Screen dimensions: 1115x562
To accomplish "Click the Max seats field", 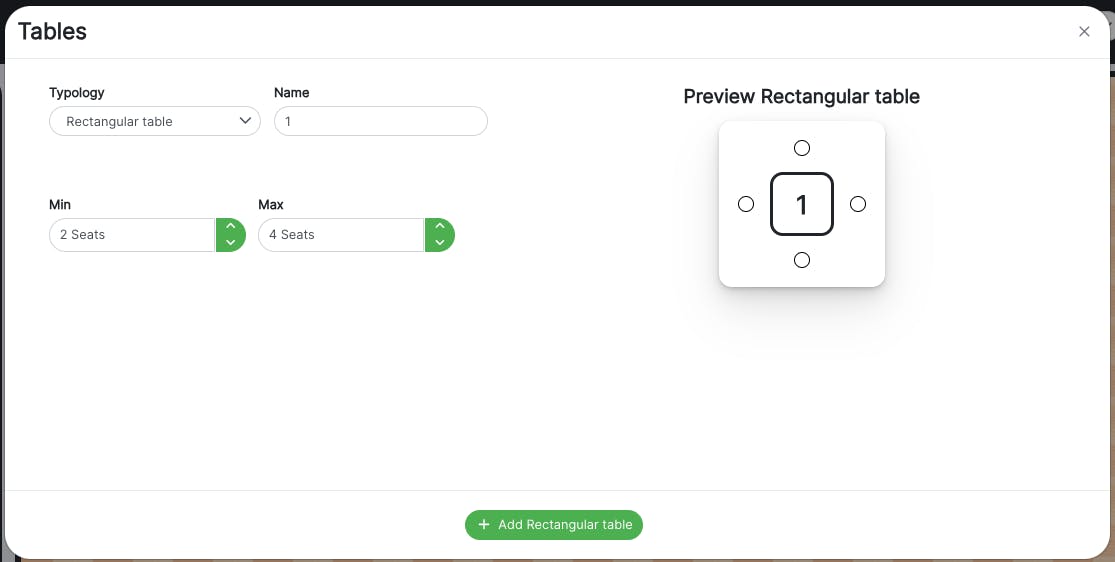I will [341, 235].
